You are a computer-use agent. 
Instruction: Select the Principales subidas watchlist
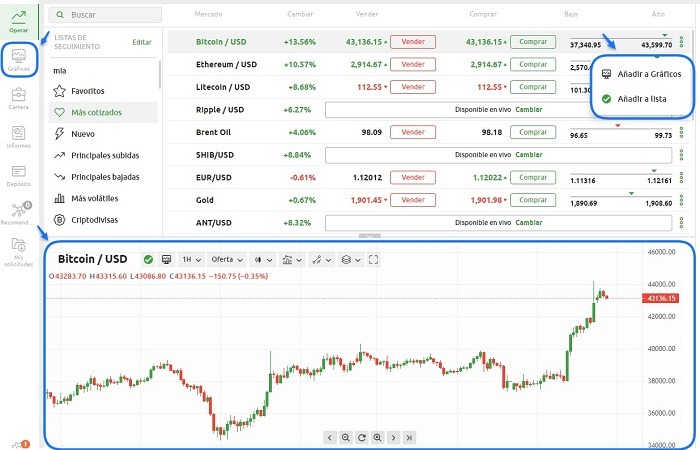[103, 155]
